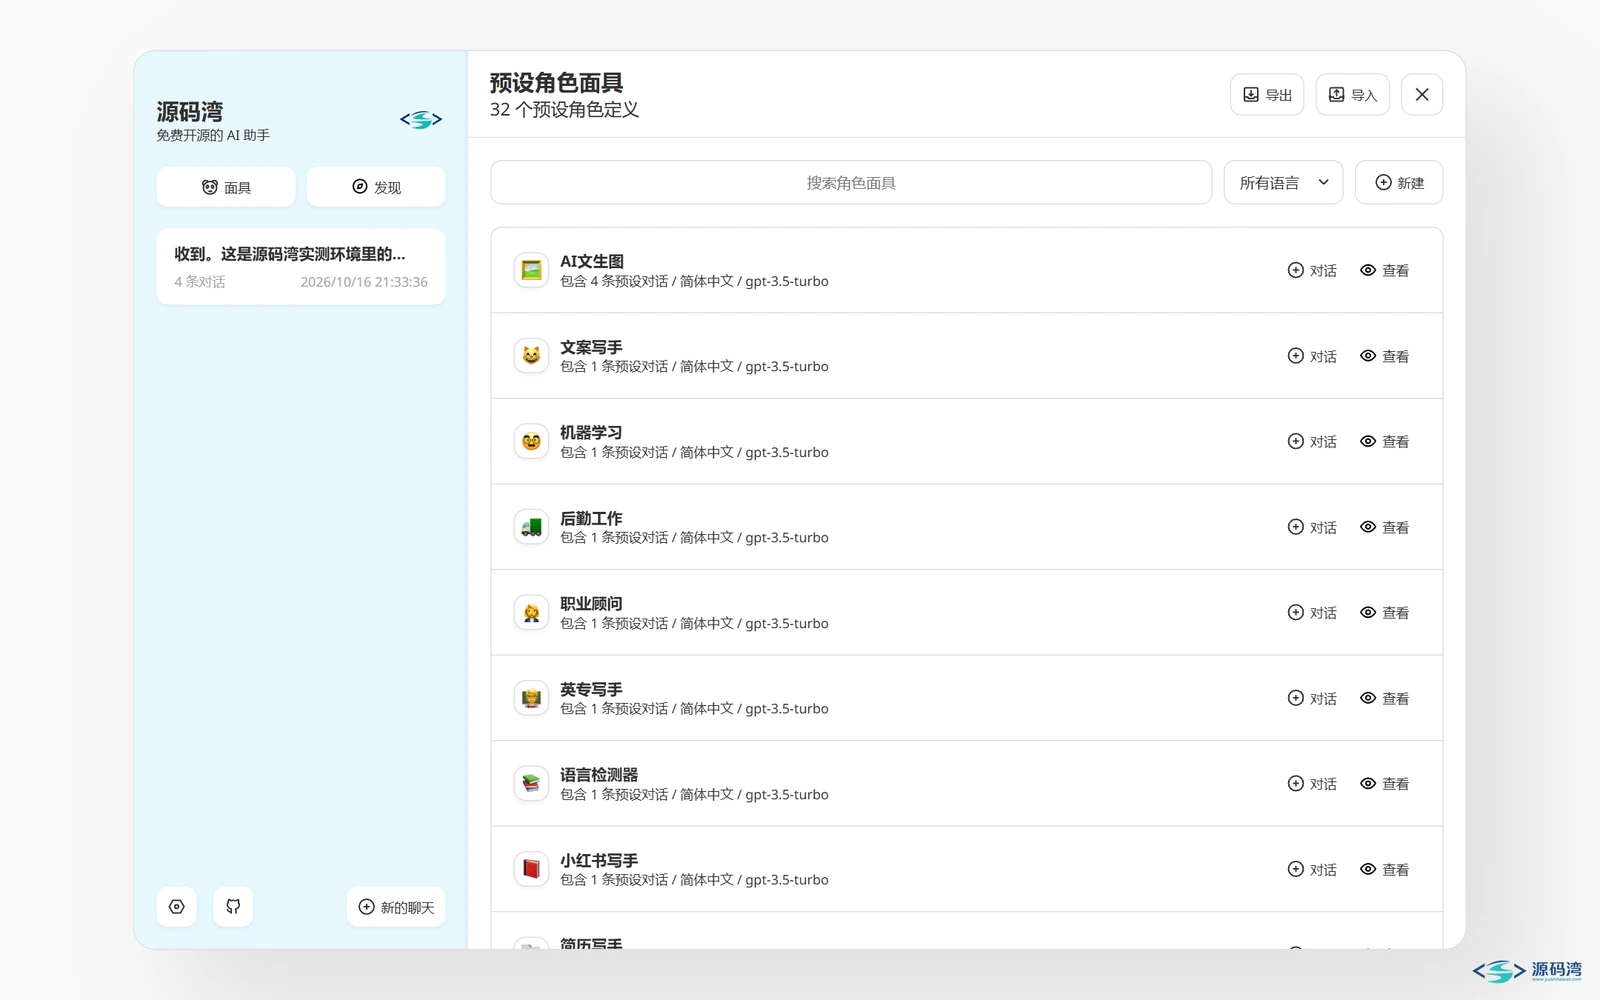Image resolution: width=1600 pixels, height=1000 pixels.
Task: View the 英专写手 mask via 查看
Action: pyautogui.click(x=1385, y=698)
